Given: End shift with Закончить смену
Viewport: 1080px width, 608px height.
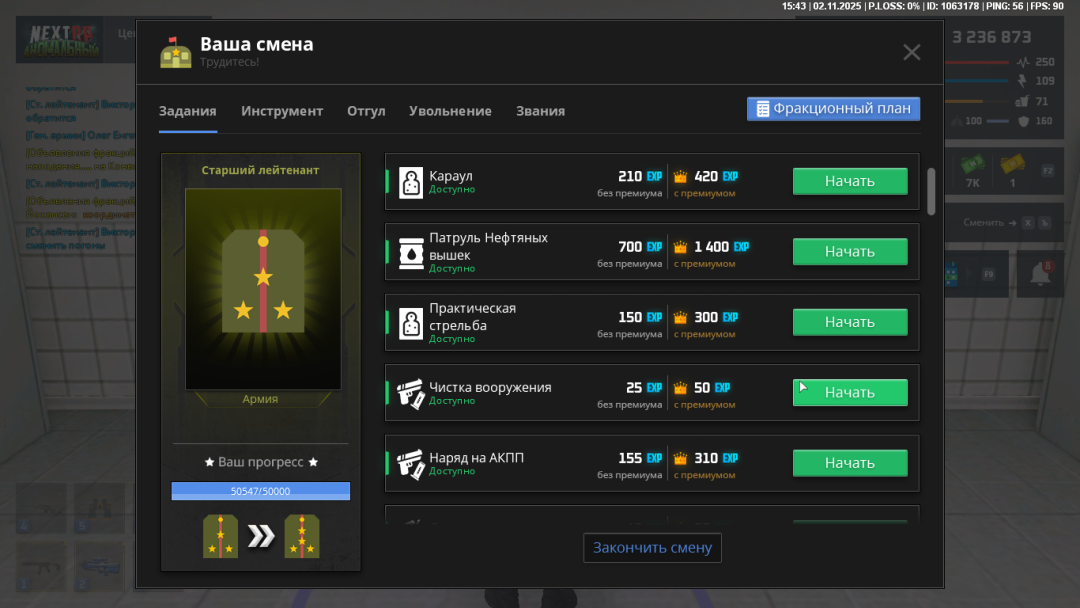Looking at the screenshot, I should pyautogui.click(x=652, y=548).
